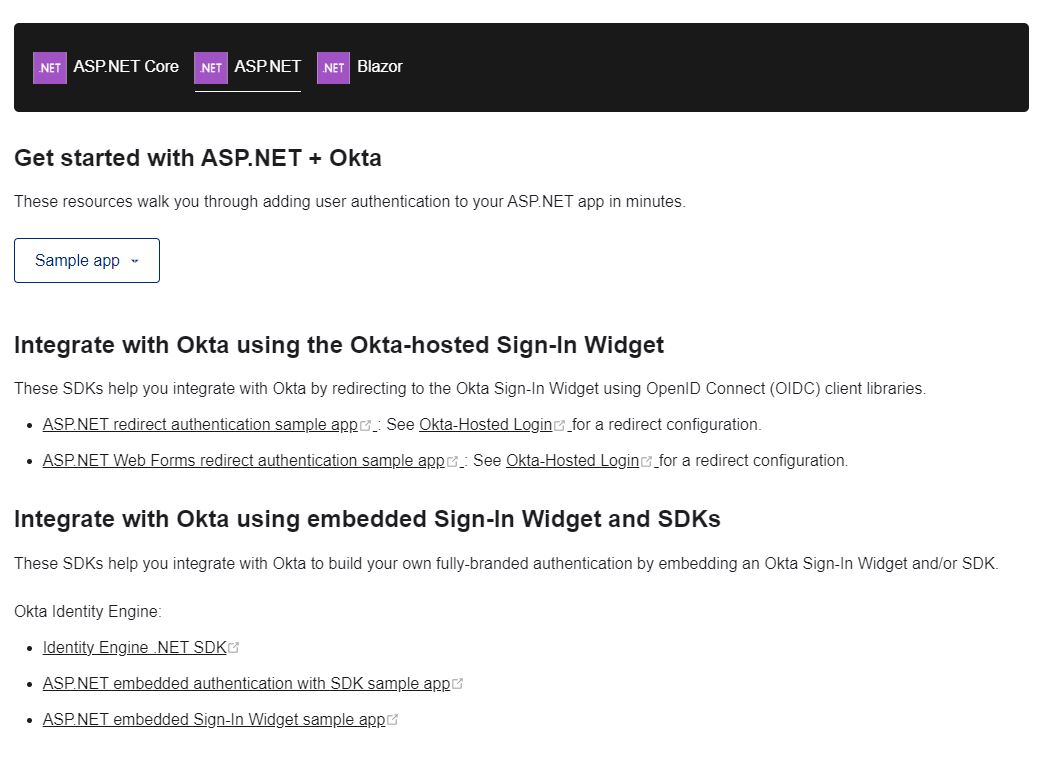The height and width of the screenshot is (761, 1054).
Task: Click the .NET icon next to ASP.NET Core
Action: coord(50,67)
